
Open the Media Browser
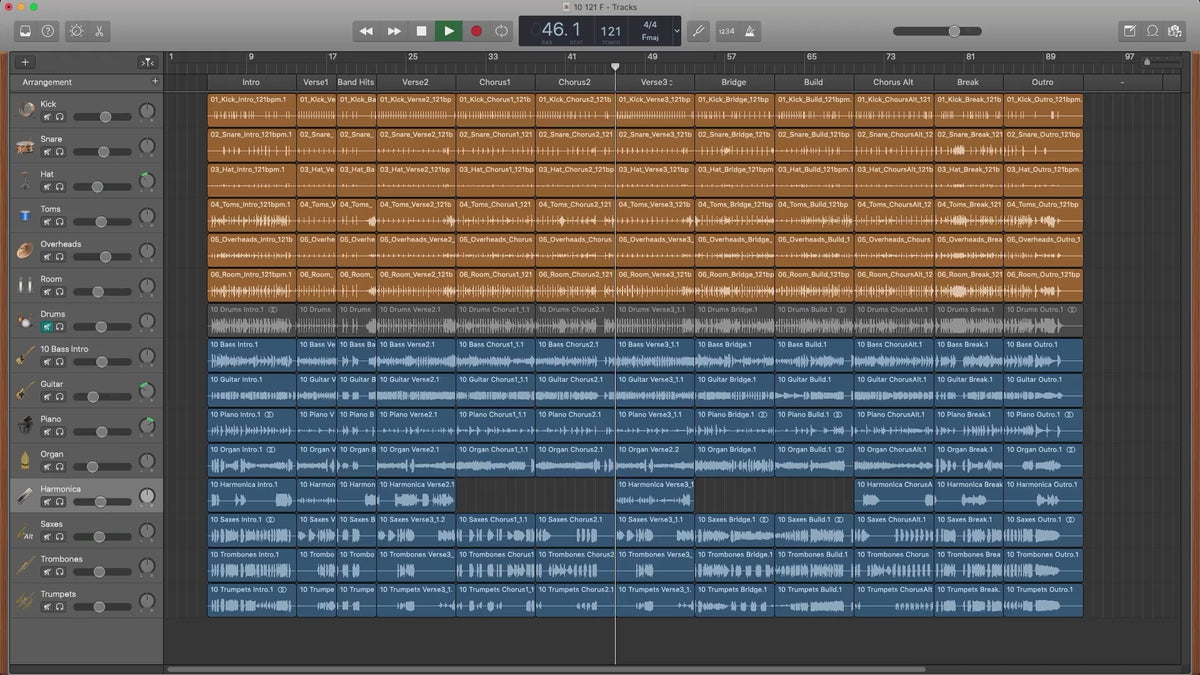coord(1175,31)
